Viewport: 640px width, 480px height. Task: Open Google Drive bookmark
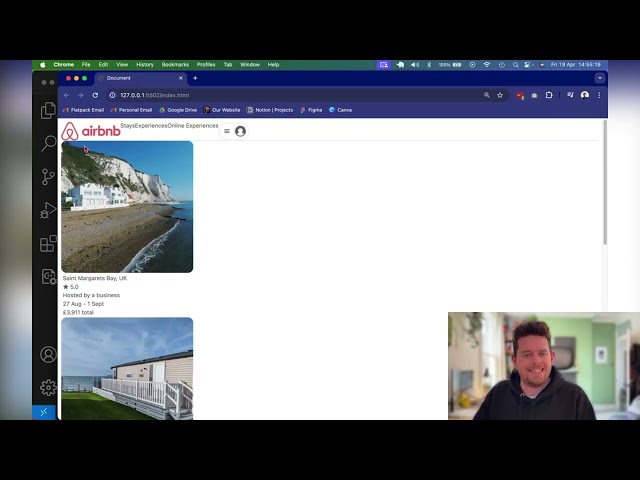(178, 110)
